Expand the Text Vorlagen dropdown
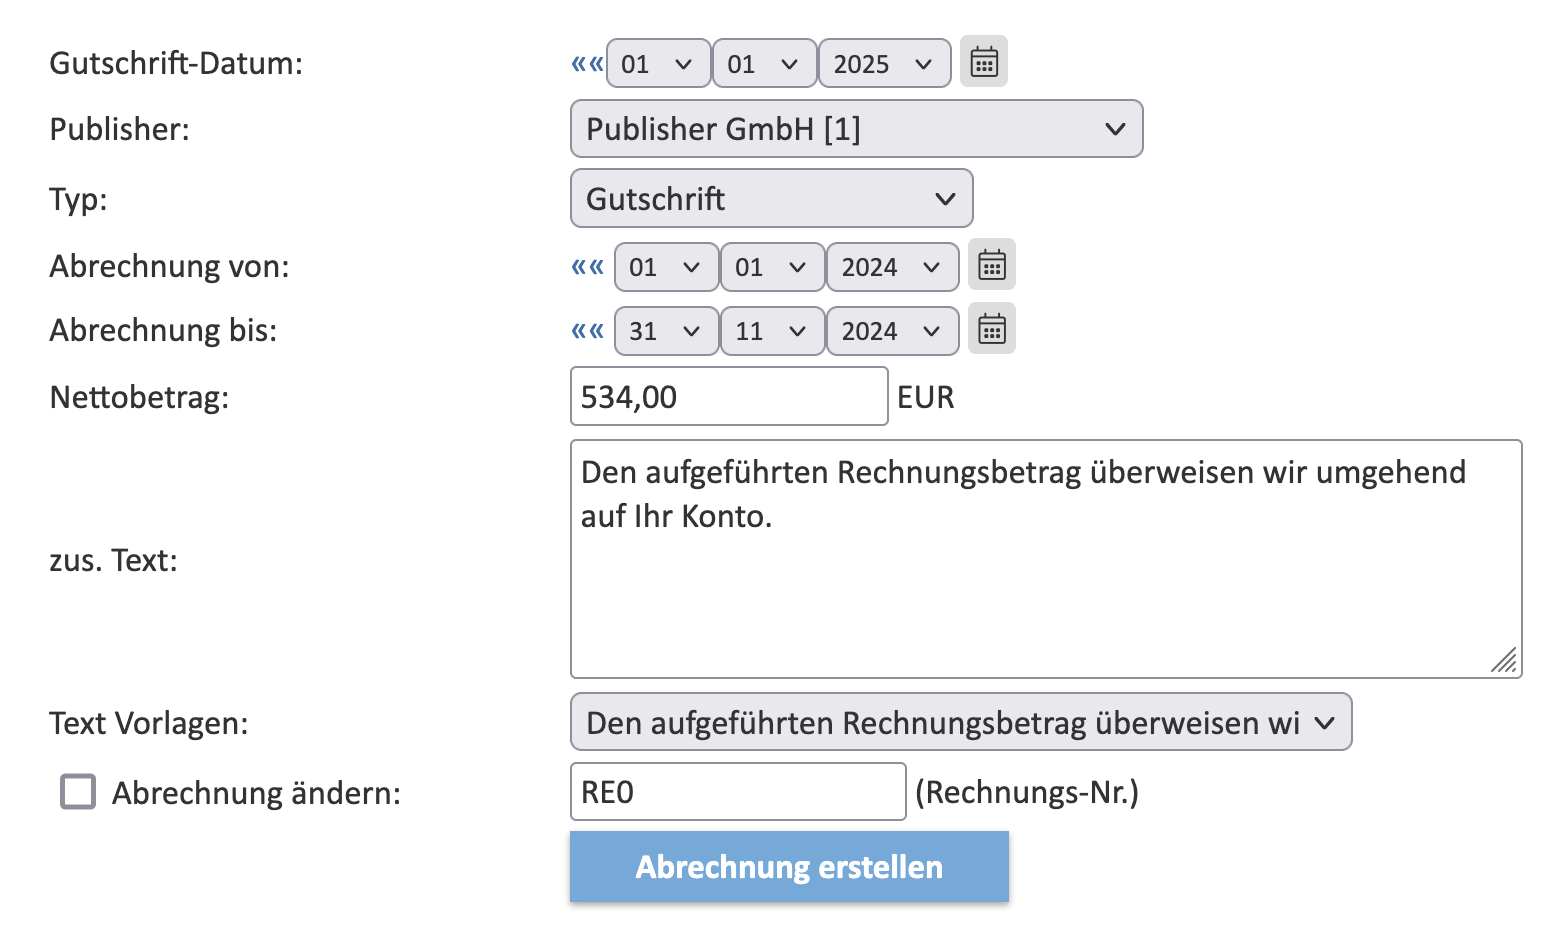Screen dimensions: 1546x932 pyautogui.click(x=960, y=722)
